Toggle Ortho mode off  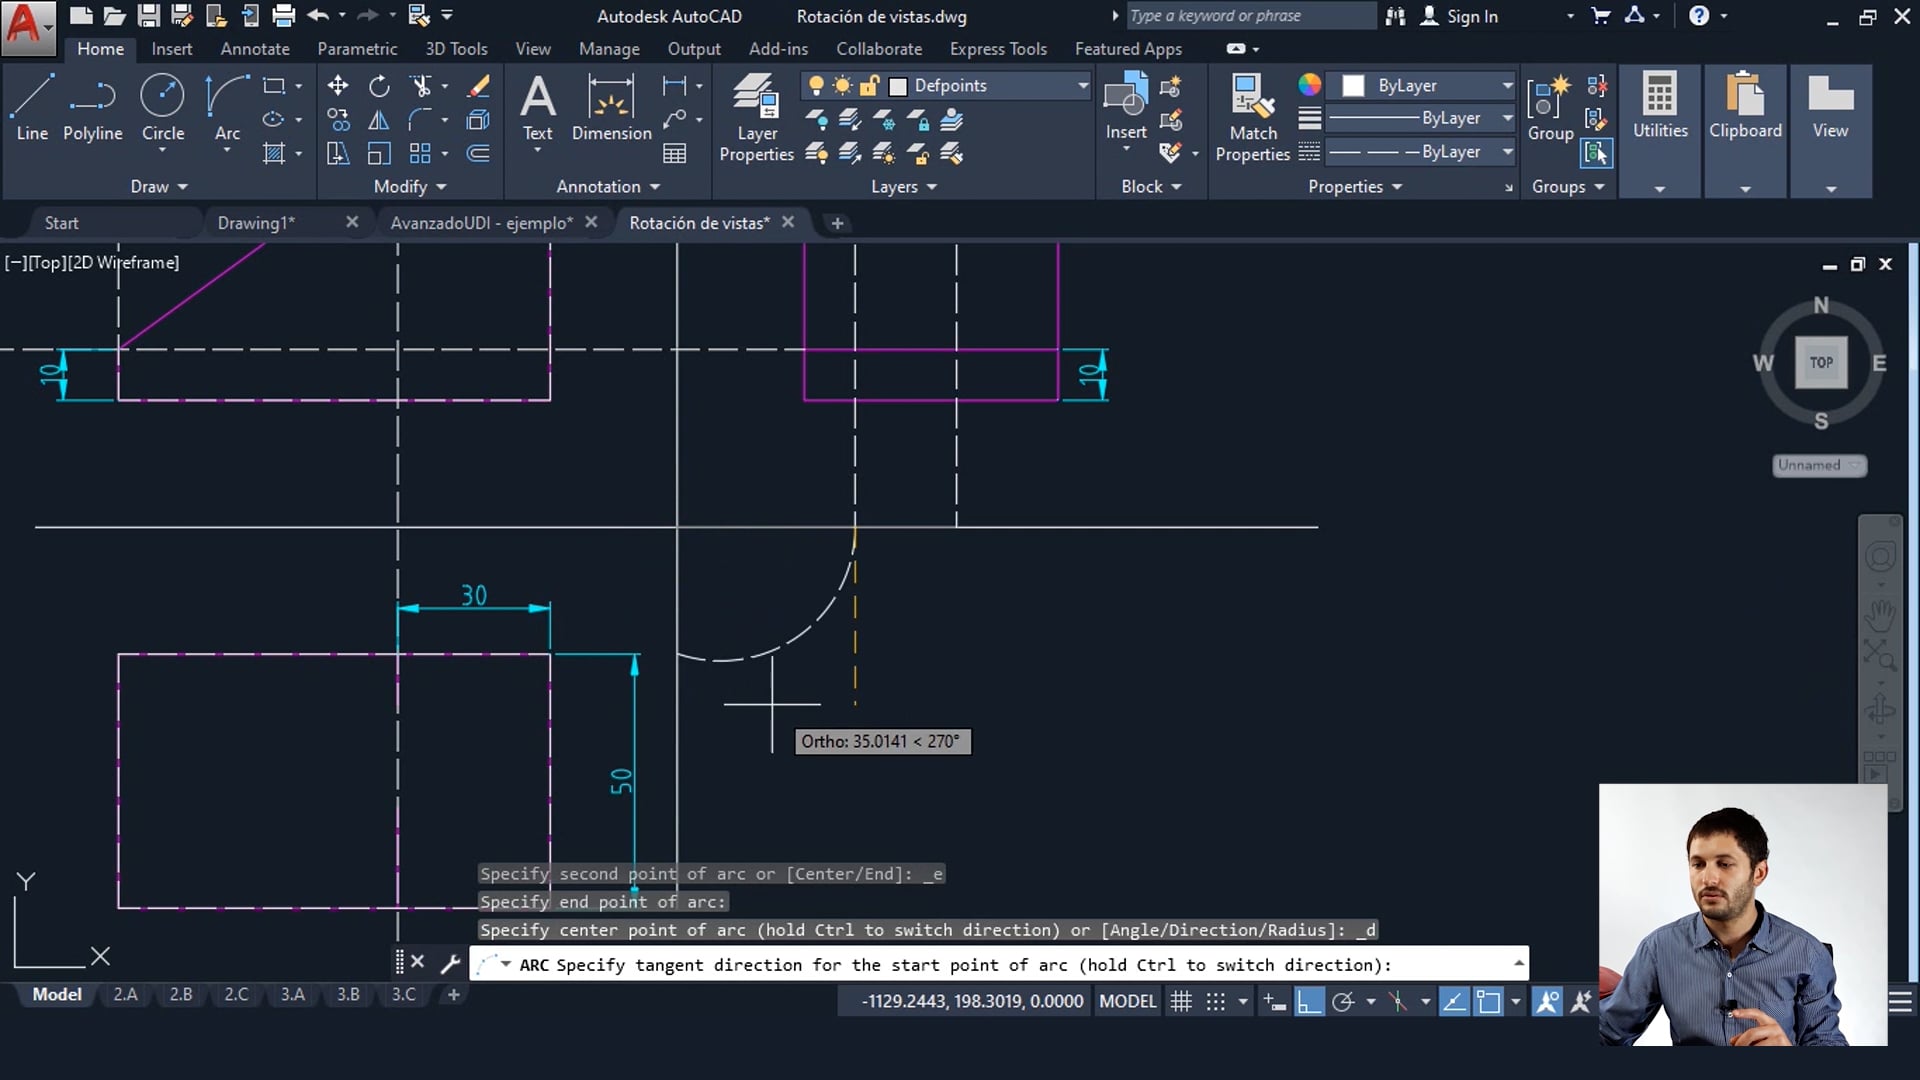(x=1310, y=1000)
